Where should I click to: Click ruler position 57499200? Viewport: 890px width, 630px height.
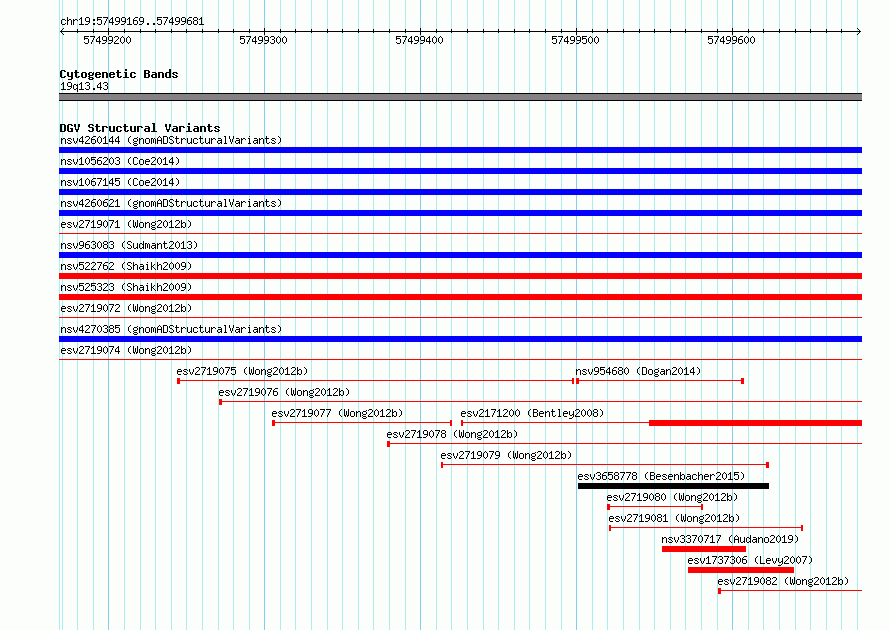tap(107, 40)
